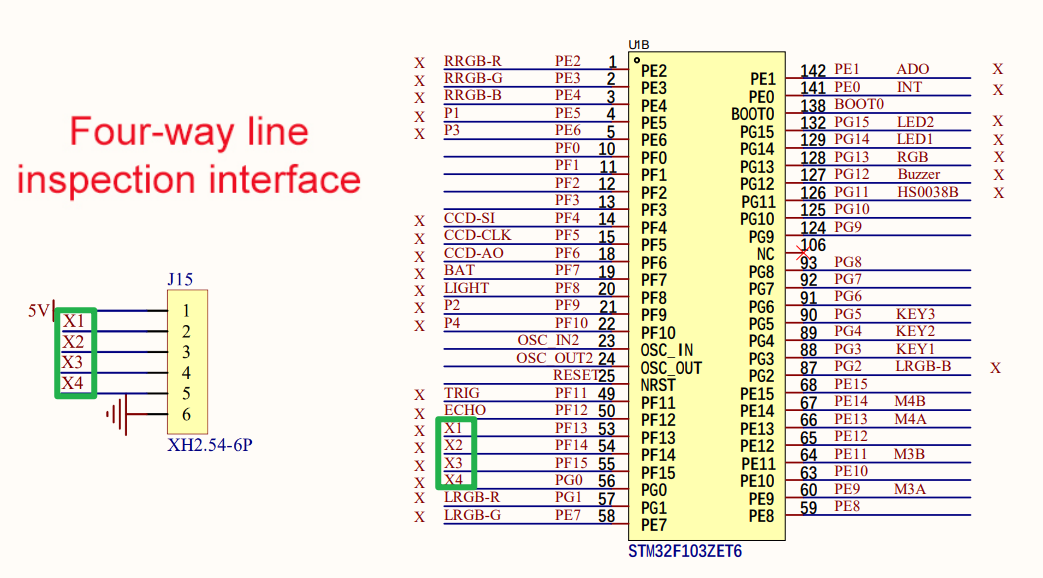Viewport: 1043px width, 578px height.
Task: Select the OSC_OUT pin name inside the chip
Action: [671, 368]
